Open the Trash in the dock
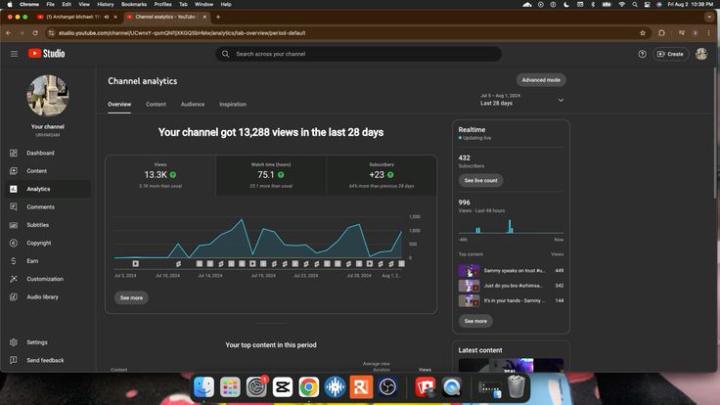The image size is (720, 405). click(516, 387)
